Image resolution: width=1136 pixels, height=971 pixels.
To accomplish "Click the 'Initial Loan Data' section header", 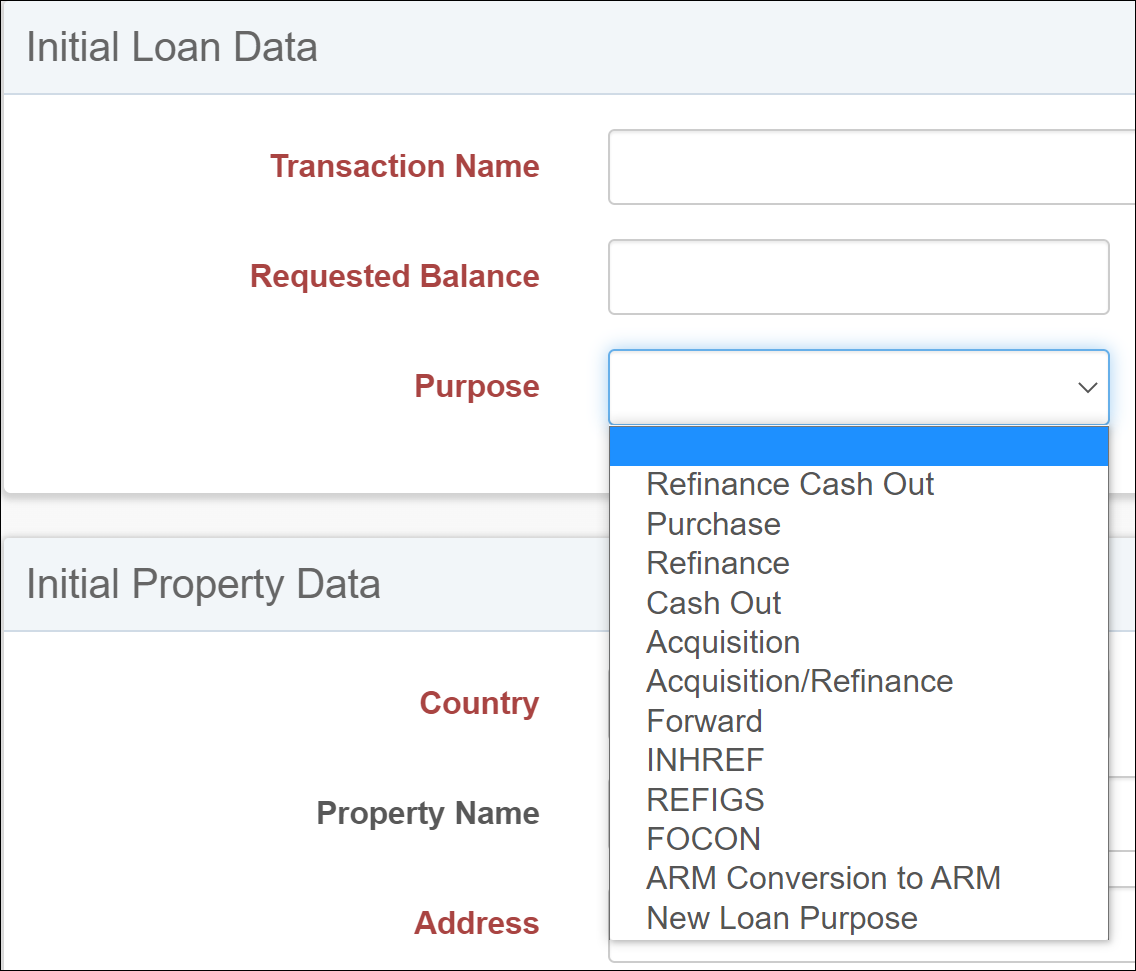I will tap(172, 48).
